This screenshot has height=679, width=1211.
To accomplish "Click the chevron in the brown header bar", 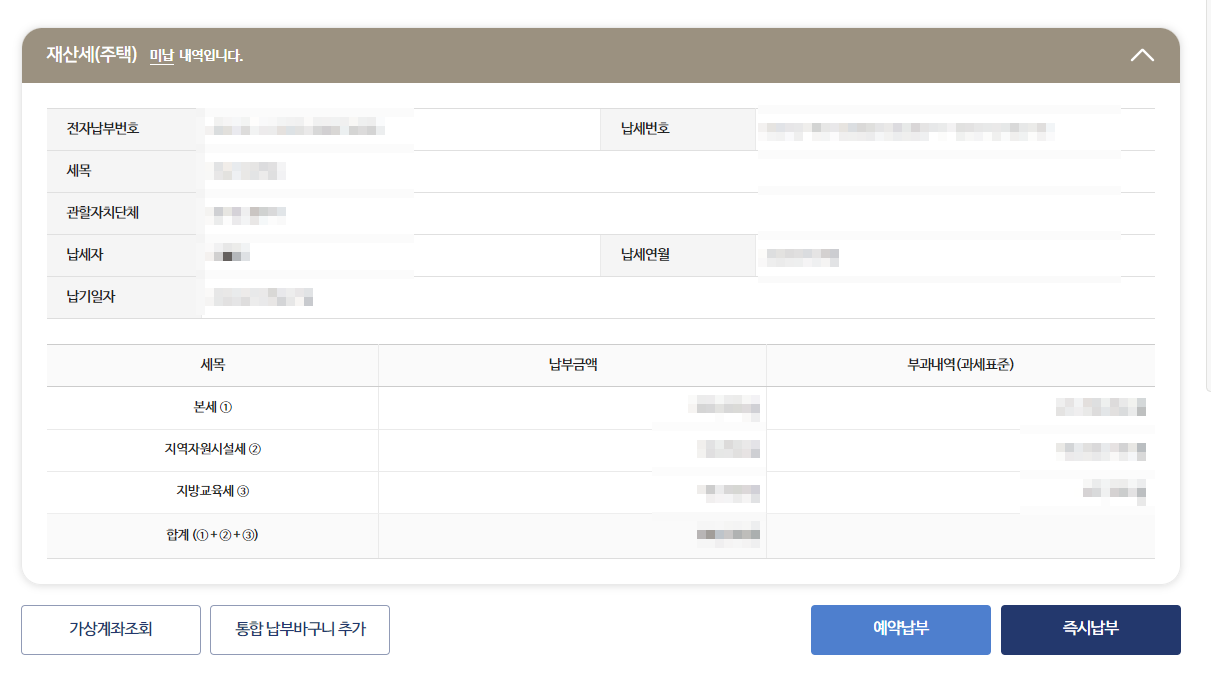I will pyautogui.click(x=1140, y=56).
